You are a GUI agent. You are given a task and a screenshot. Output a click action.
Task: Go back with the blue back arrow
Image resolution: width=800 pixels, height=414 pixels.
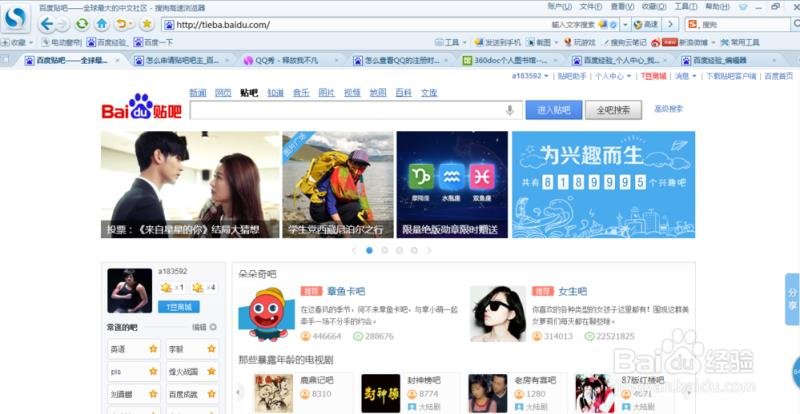click(x=46, y=24)
